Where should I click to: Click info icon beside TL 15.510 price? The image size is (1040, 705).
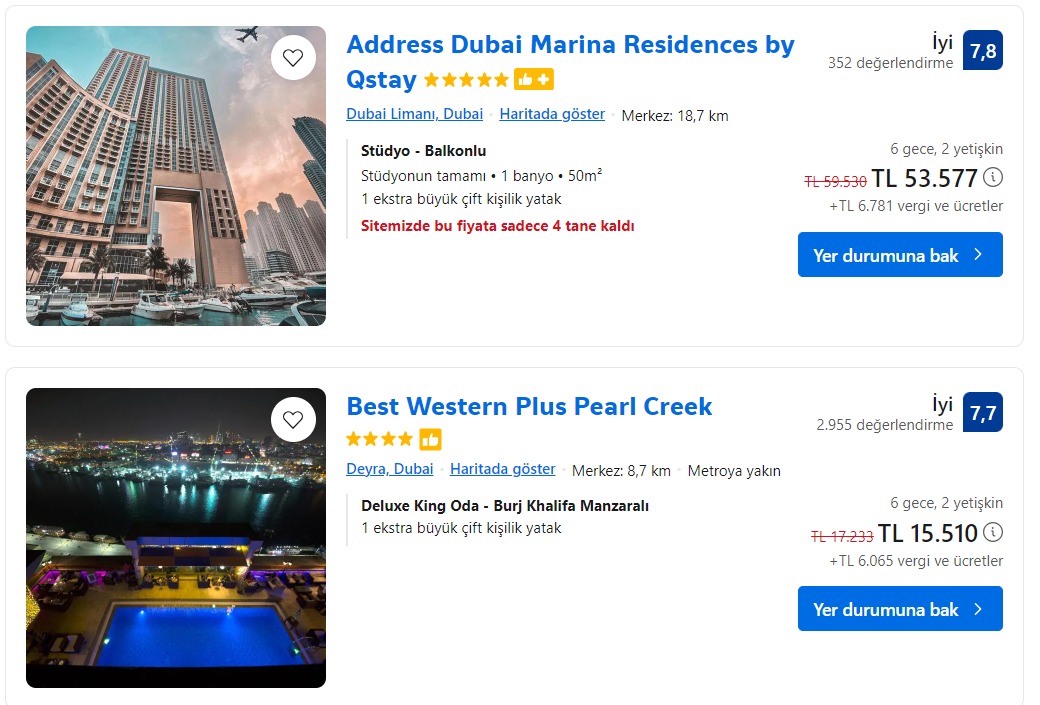992,532
